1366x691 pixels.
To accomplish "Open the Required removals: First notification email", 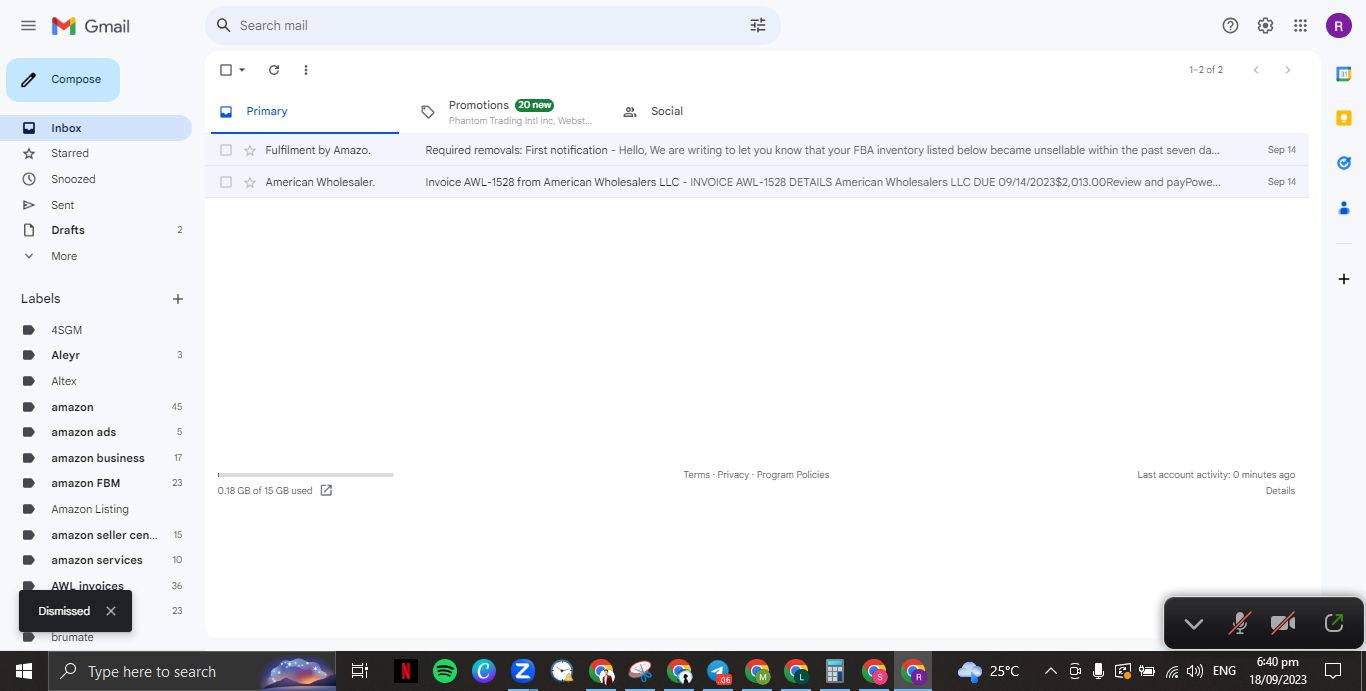I will pyautogui.click(x=757, y=150).
